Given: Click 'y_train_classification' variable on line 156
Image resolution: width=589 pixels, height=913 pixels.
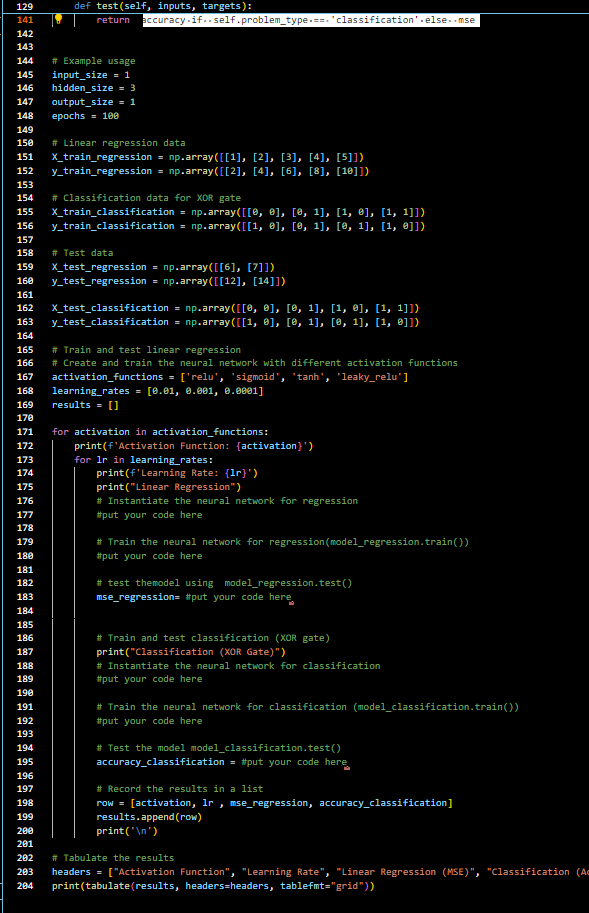Looking at the screenshot, I should pos(113,226).
